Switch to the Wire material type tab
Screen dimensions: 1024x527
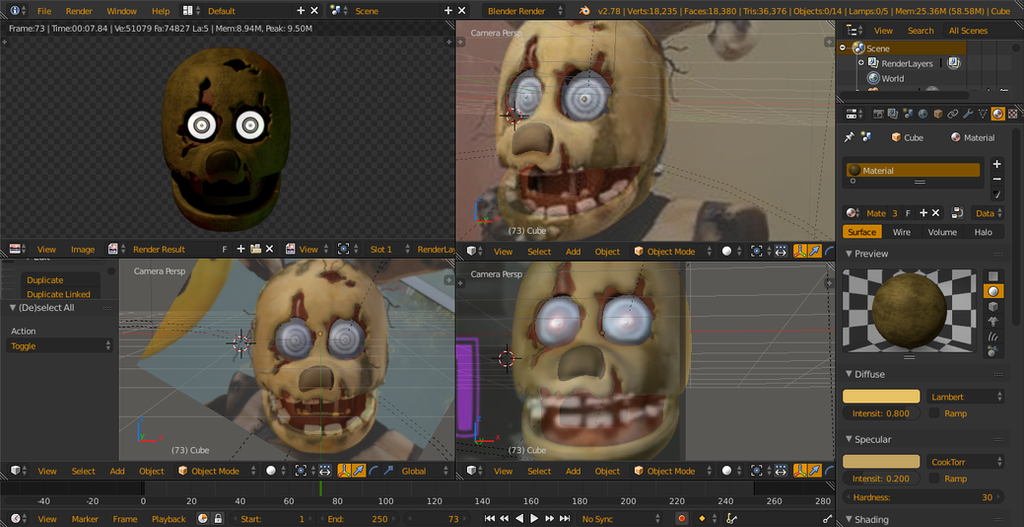tap(902, 232)
